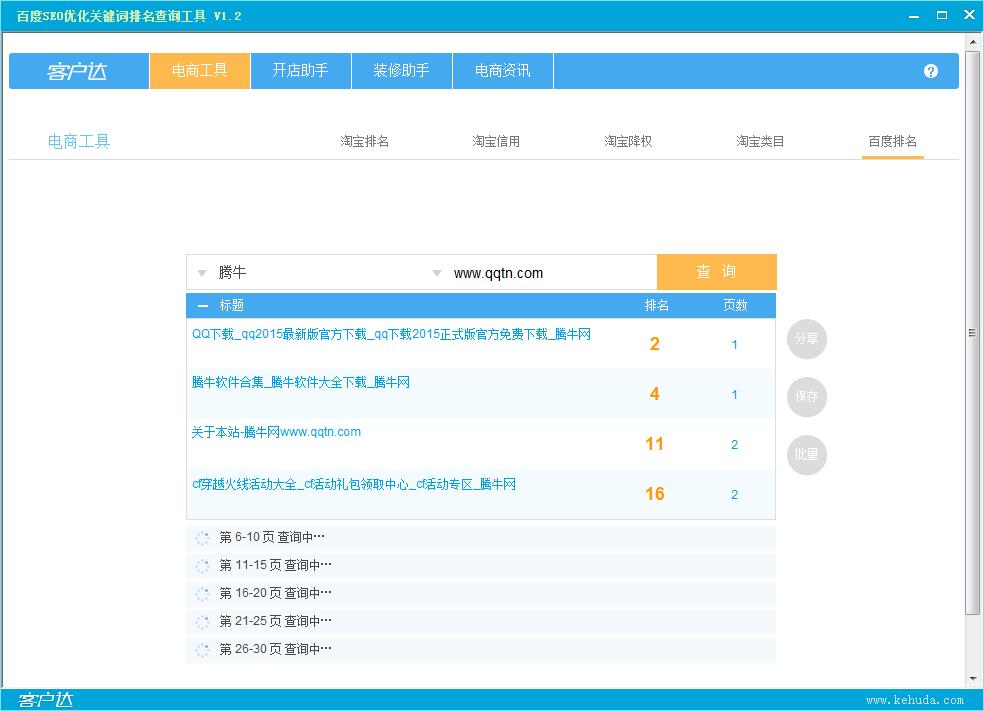Screen dimensions: 984x711
Task: Switch to the 淘宝降权 sub-tab
Action: point(628,142)
